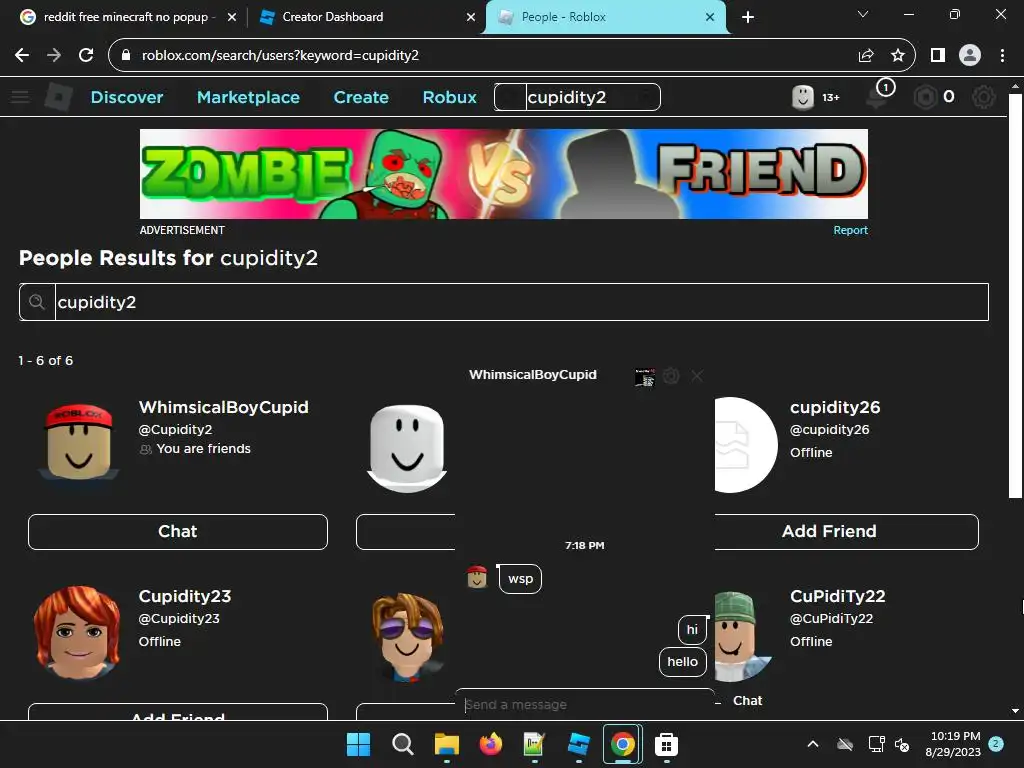The width and height of the screenshot is (1024, 768).
Task: Open the Robux balance icon
Action: [925, 97]
